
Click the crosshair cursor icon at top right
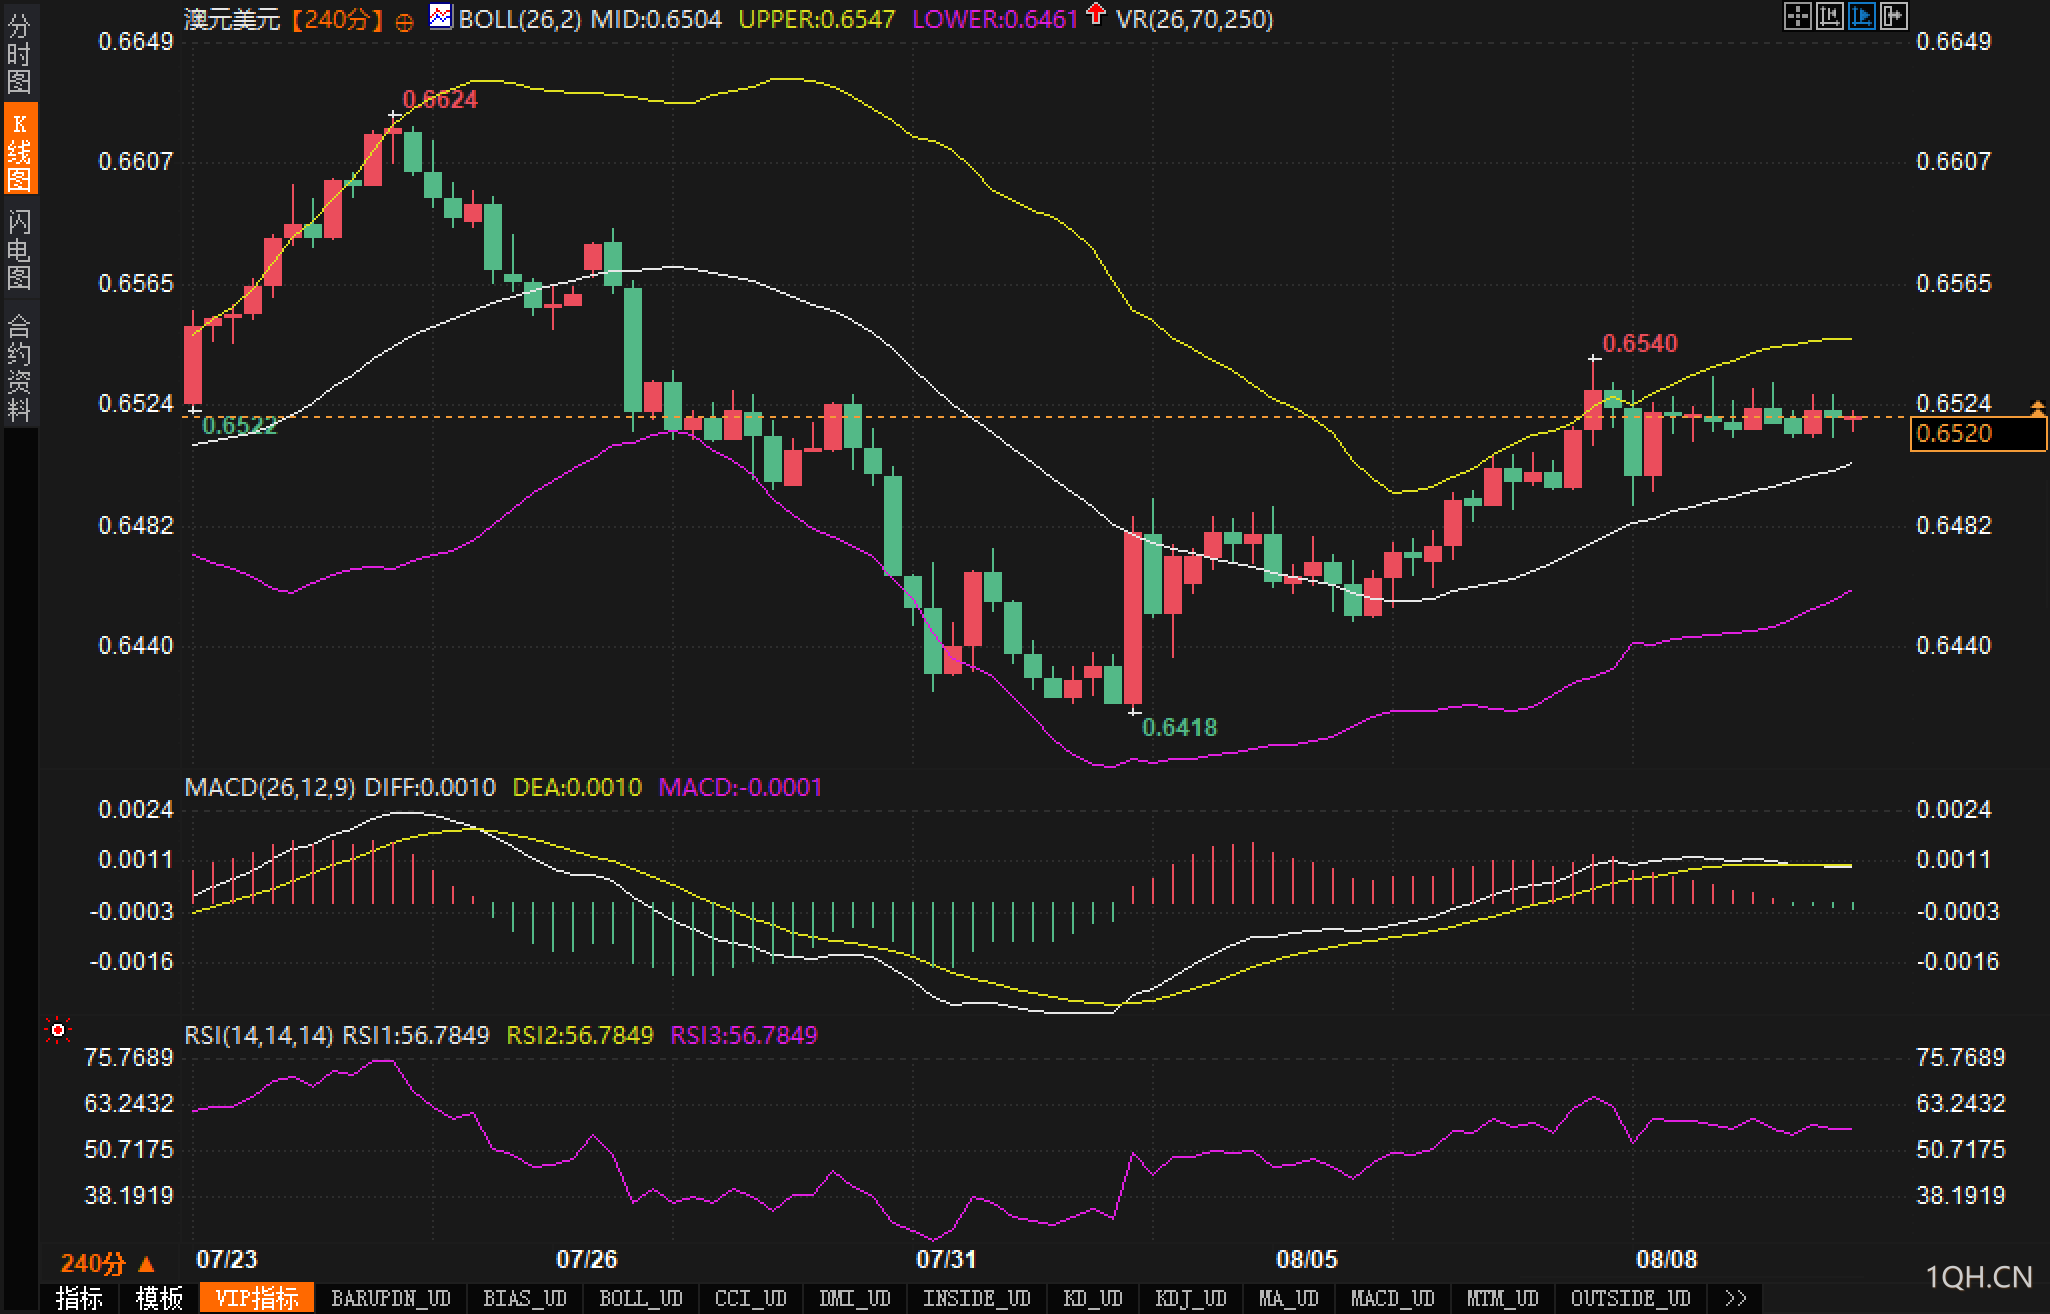(x=1797, y=16)
